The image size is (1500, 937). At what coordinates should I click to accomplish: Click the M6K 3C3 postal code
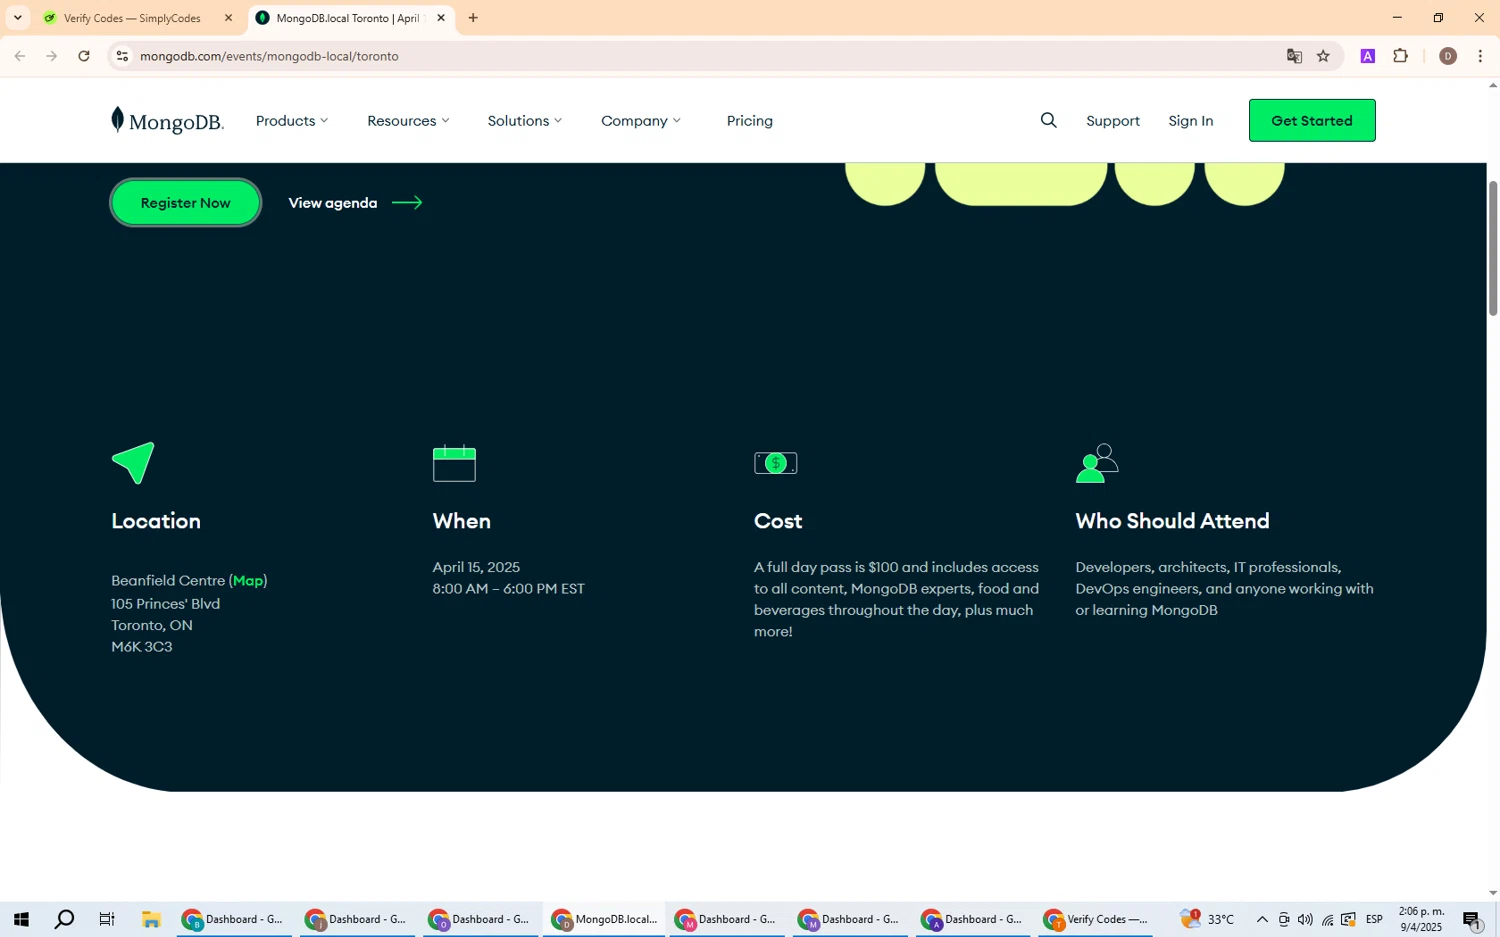tap(142, 647)
